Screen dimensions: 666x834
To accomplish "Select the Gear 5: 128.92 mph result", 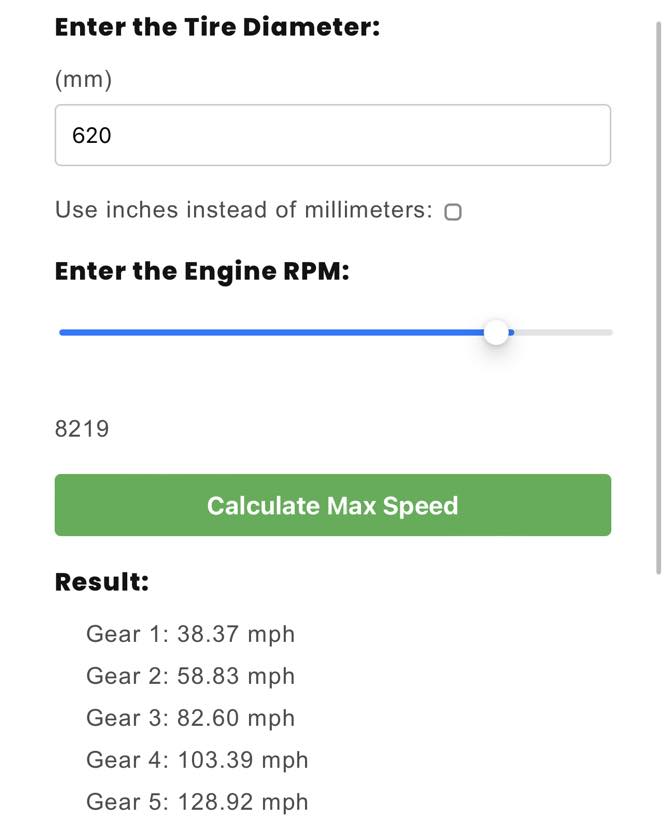I will coord(197,802).
